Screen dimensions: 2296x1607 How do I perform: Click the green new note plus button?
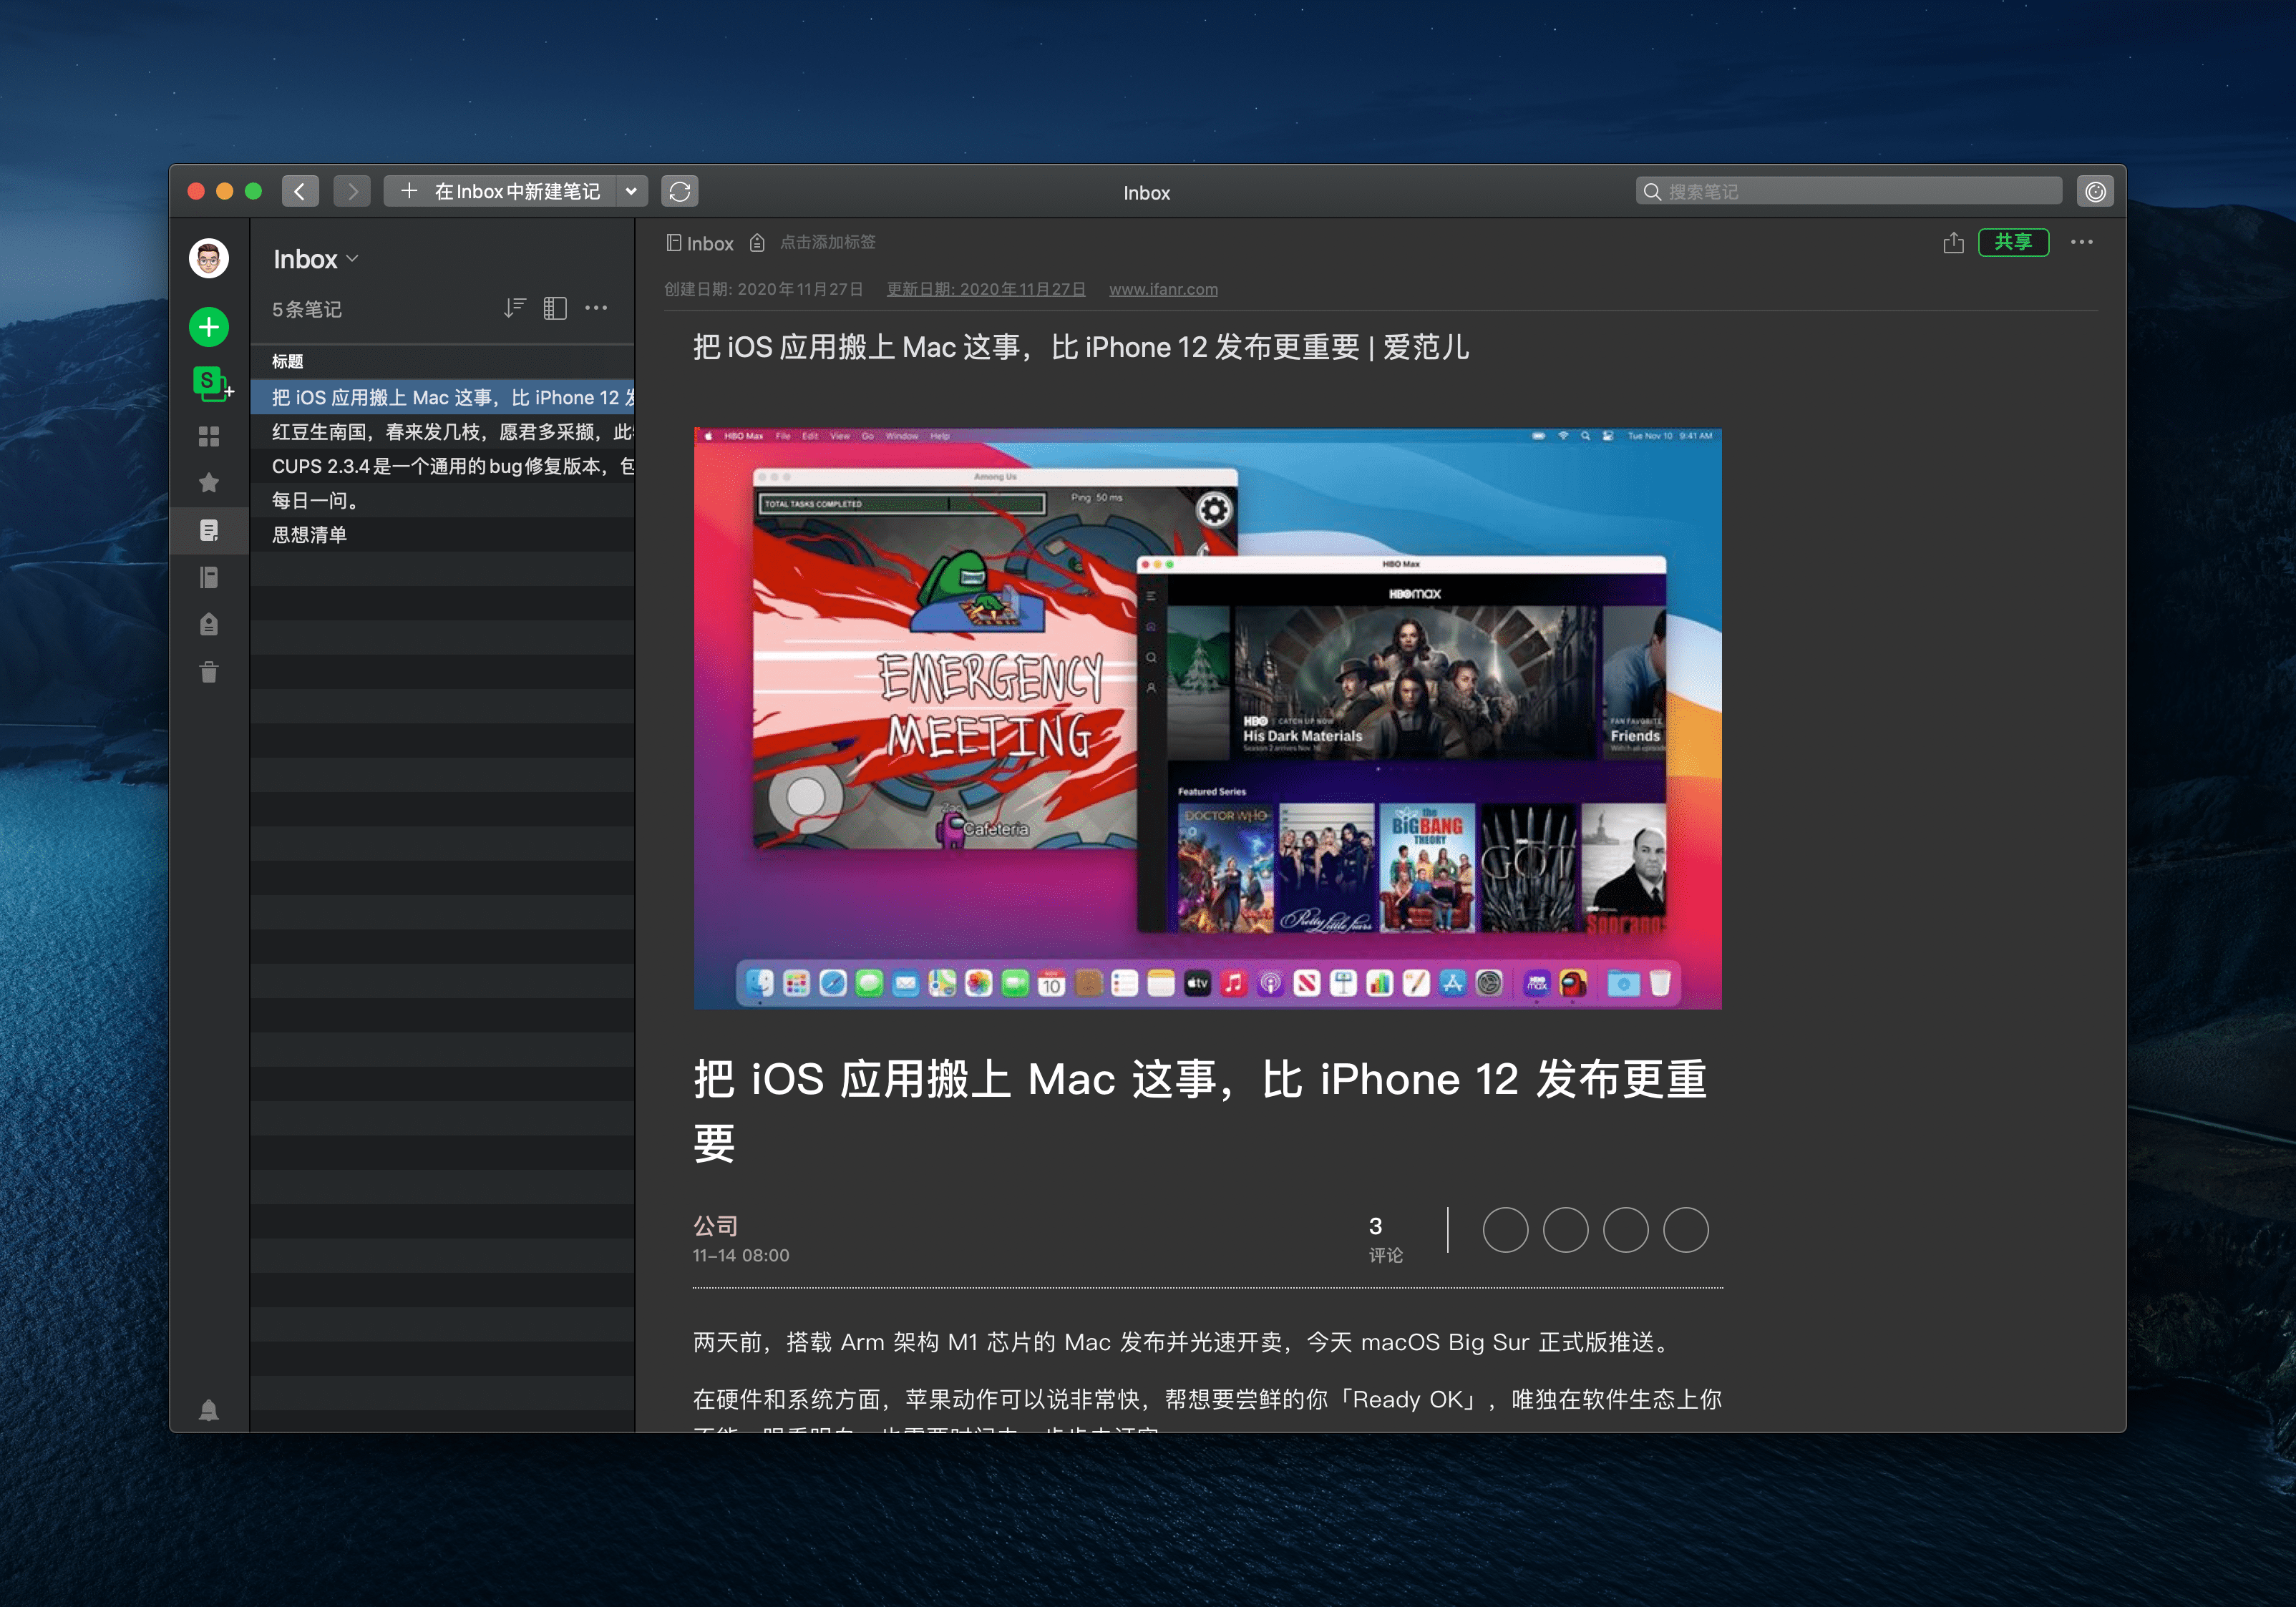click(208, 327)
